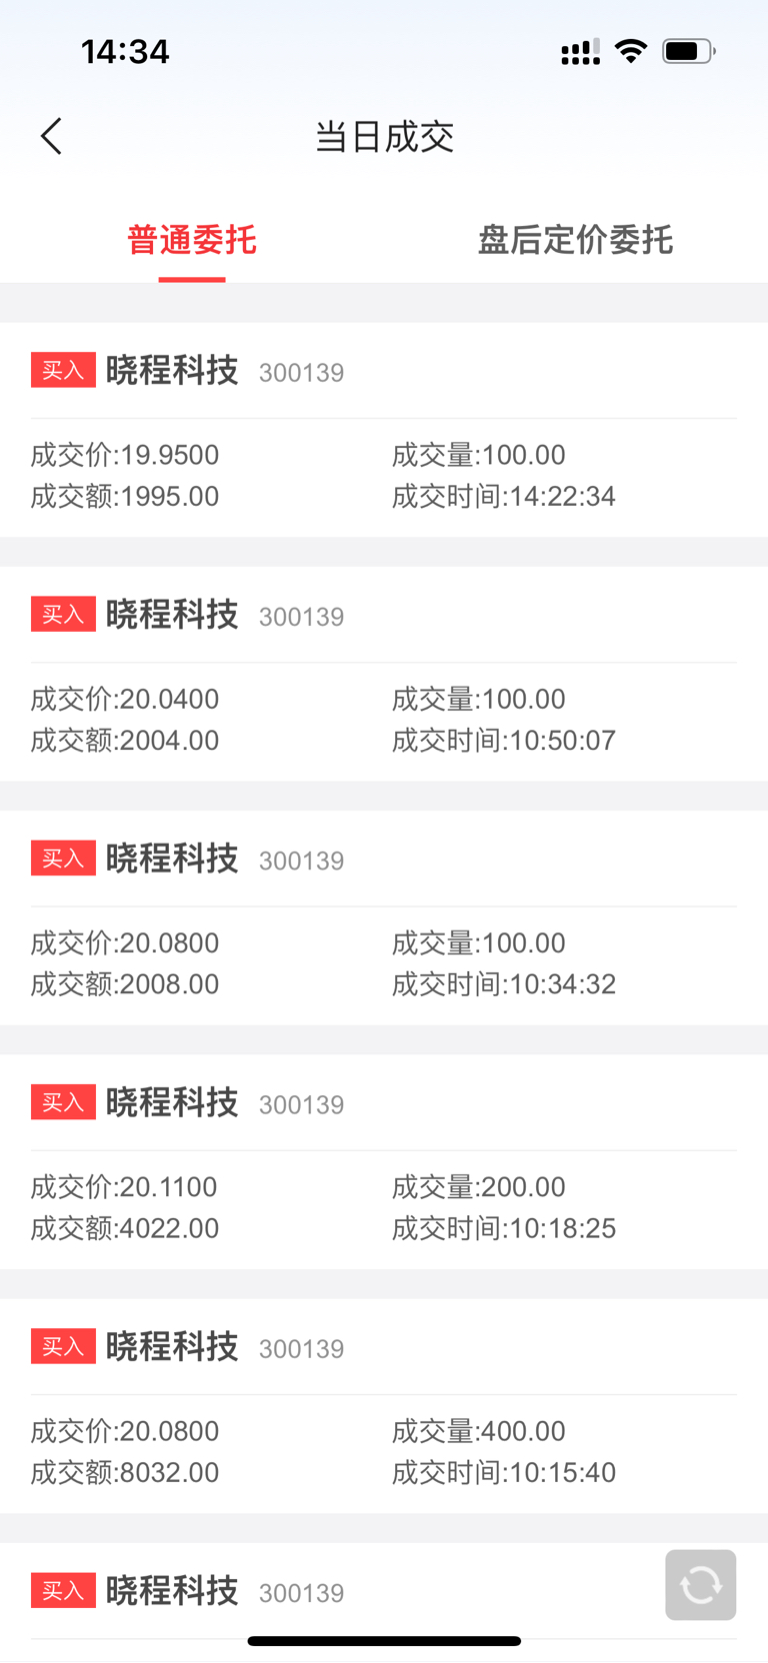The height and width of the screenshot is (1663, 768).
Task: Open the 晓程科技 trade priced 20.0400
Action: [x=384, y=674]
